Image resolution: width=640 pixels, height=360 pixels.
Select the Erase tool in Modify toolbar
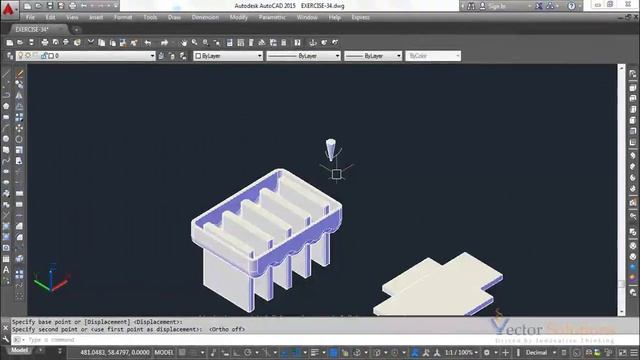pyautogui.click(x=19, y=73)
